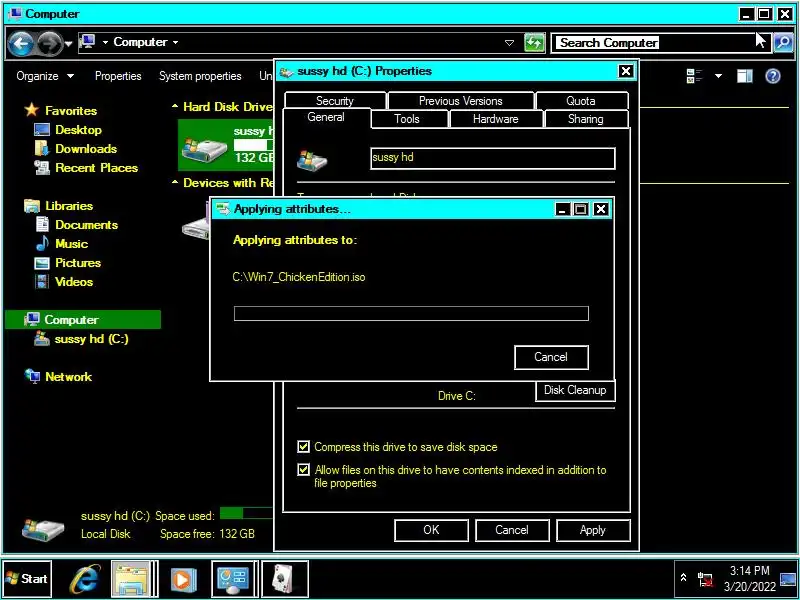Image resolution: width=800 pixels, height=600 pixels.
Task: Click Properties in the toolbar
Action: (118, 76)
